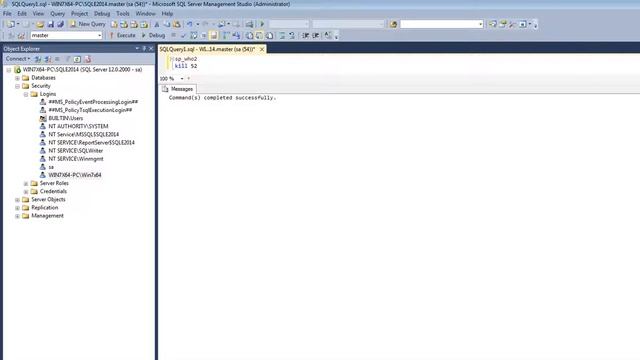Click the Database Engine Query icon
The height and width of the screenshot is (360, 640).
click(x=114, y=24)
